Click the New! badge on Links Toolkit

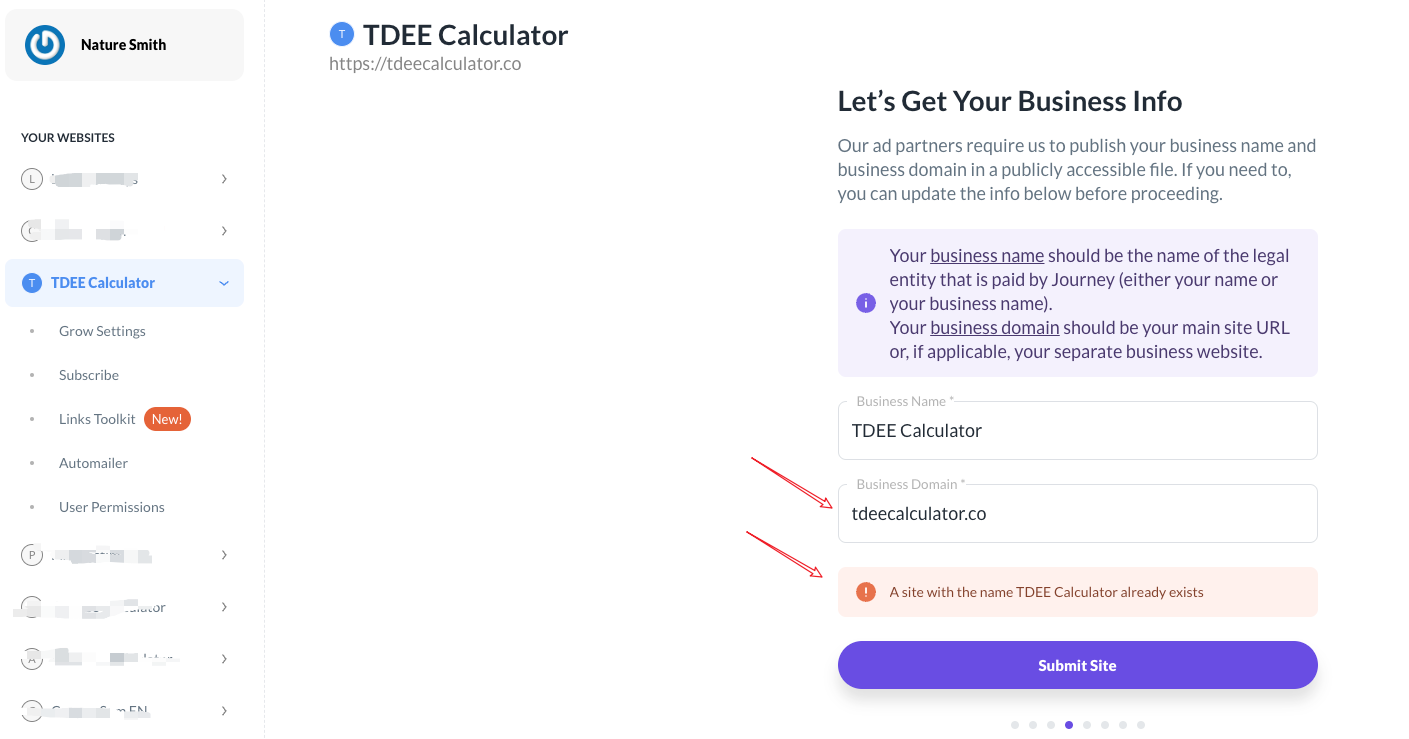click(x=167, y=419)
